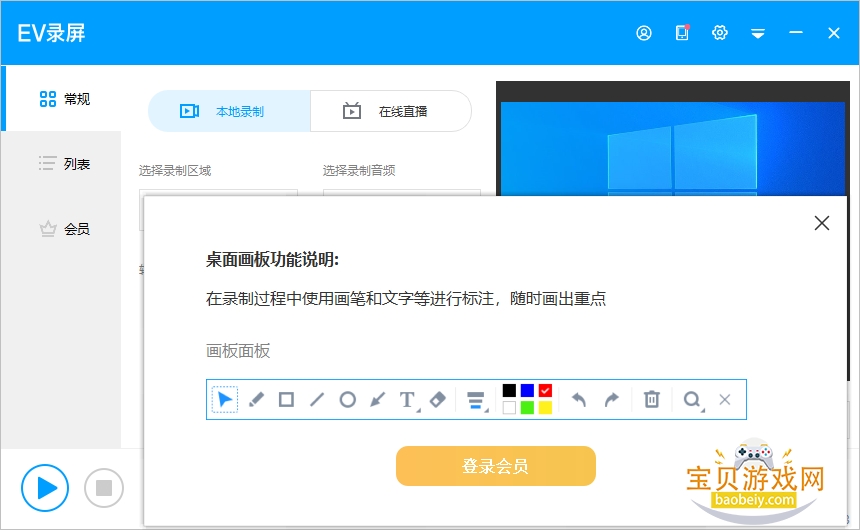The image size is (860, 530).
Task: Select the text T tool
Action: coord(409,400)
